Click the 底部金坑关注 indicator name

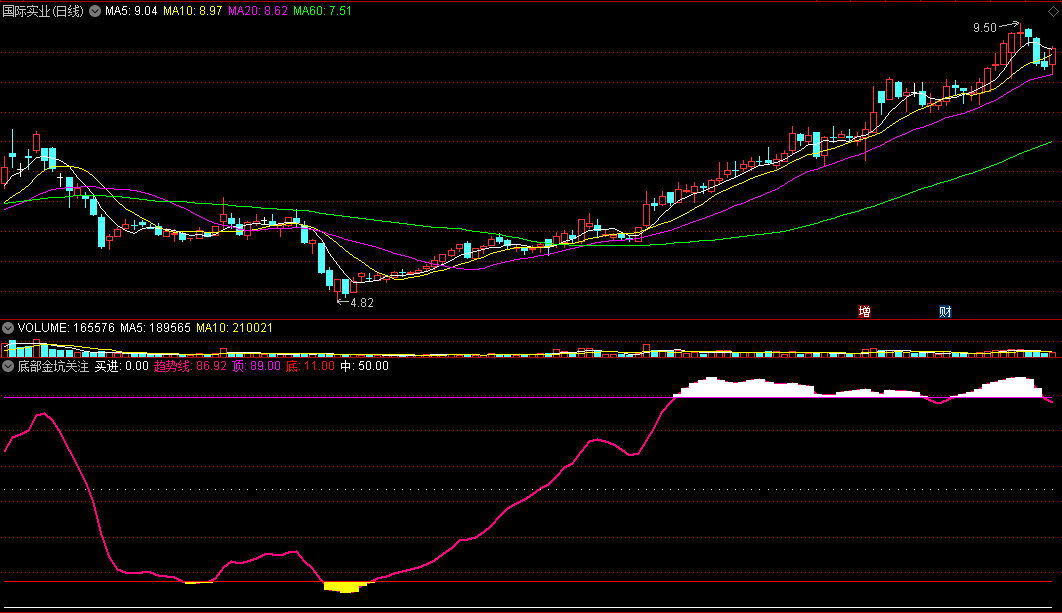click(53, 366)
